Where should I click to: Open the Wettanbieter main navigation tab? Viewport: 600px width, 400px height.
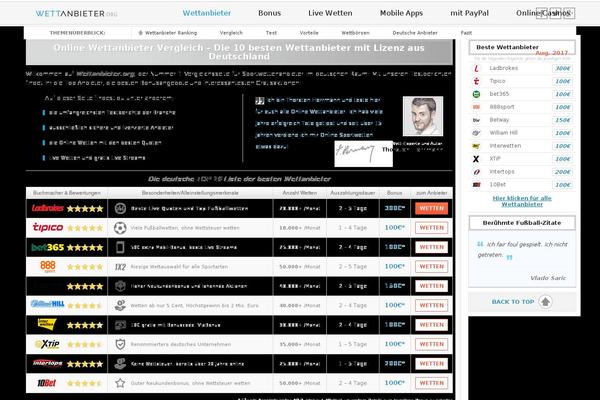[x=207, y=13]
